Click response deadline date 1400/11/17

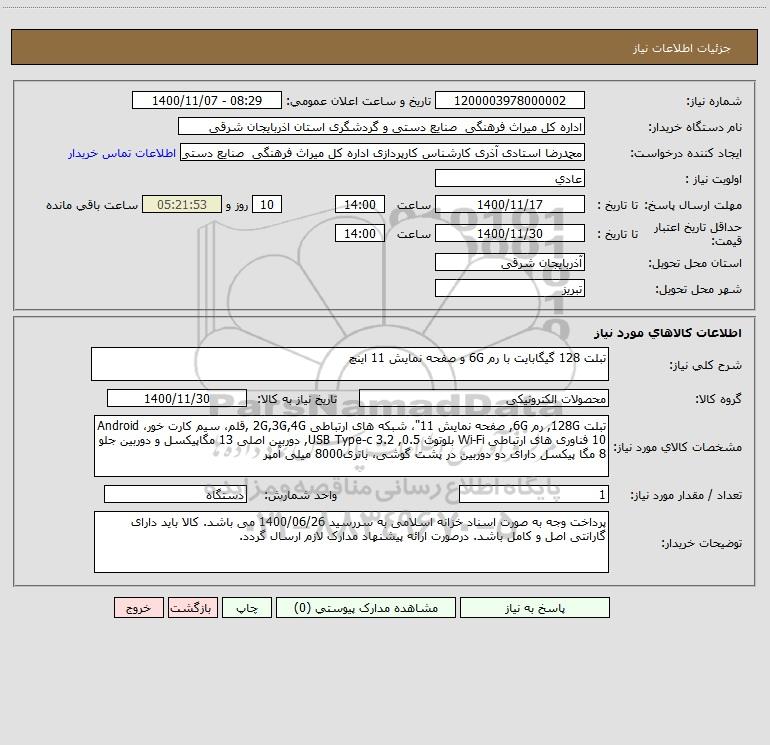pos(510,204)
